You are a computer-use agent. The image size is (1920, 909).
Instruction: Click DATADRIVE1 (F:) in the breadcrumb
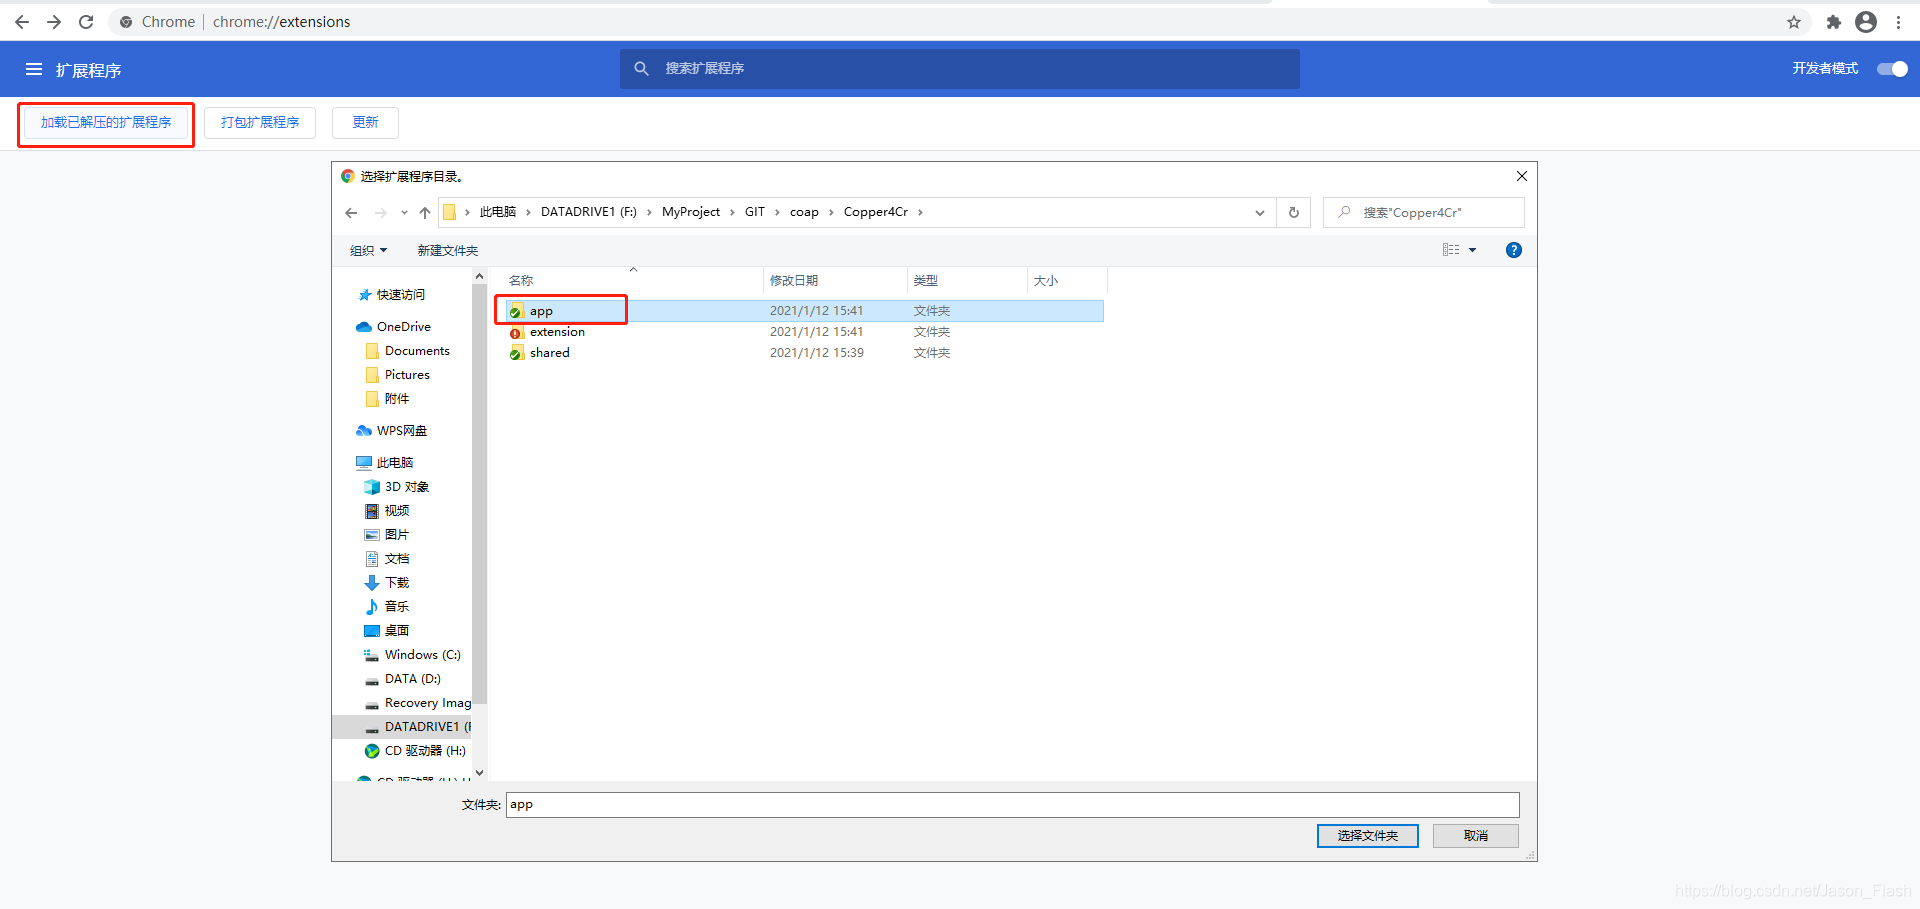click(589, 212)
